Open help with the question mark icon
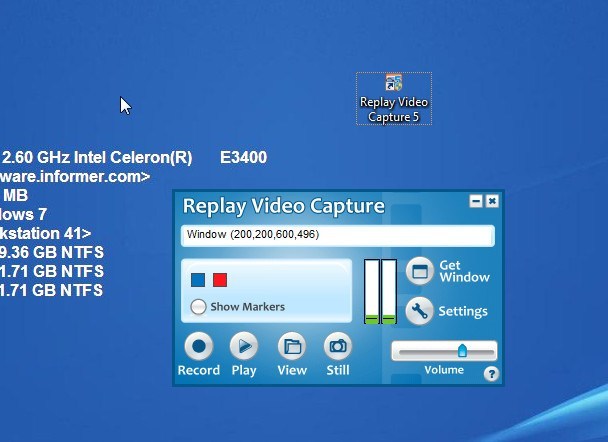The height and width of the screenshot is (442, 608). (491, 374)
